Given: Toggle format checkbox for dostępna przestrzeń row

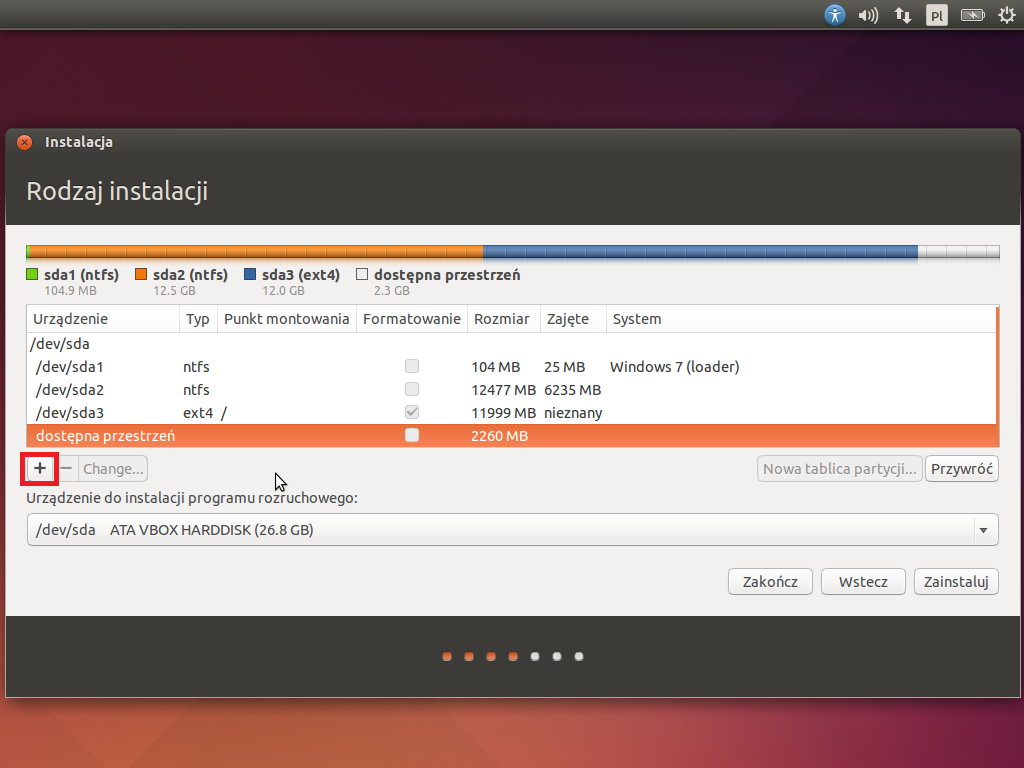Looking at the screenshot, I should pyautogui.click(x=411, y=435).
